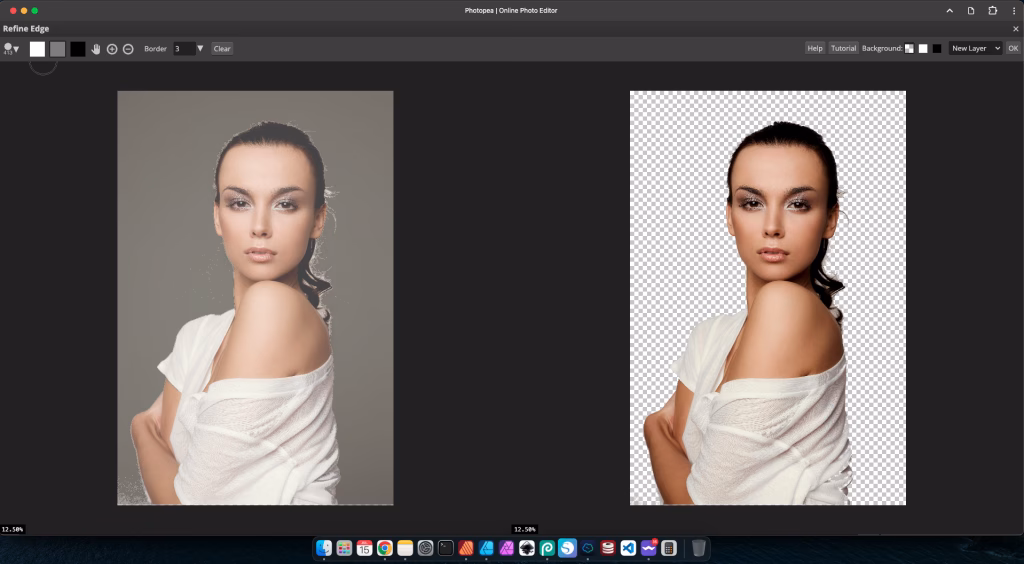
Task: Select the black background brush swatch
Action: point(78,49)
